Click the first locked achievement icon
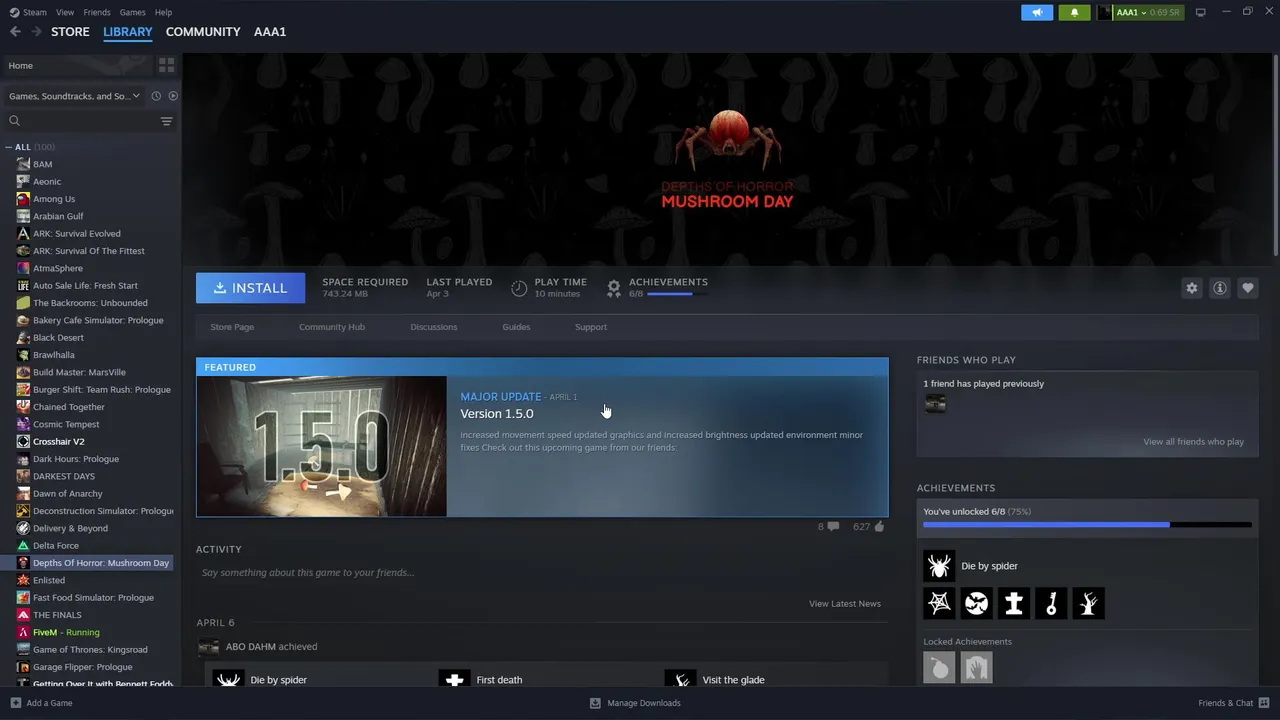1280x720 pixels. click(939, 668)
